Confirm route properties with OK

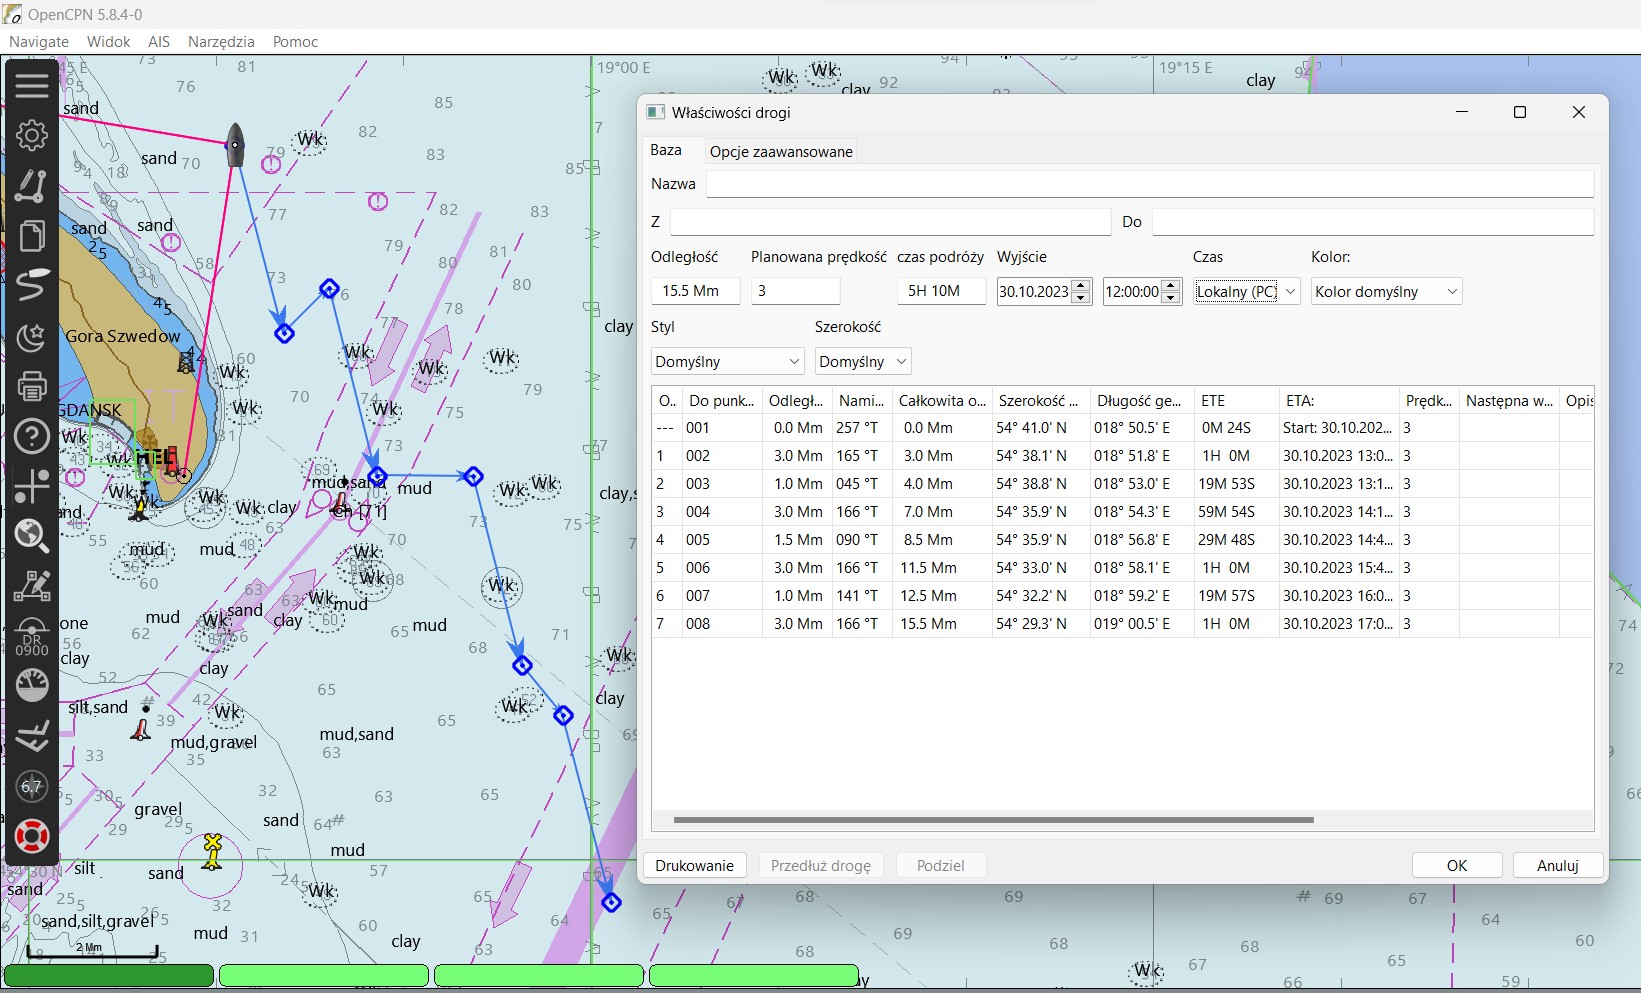click(1456, 866)
